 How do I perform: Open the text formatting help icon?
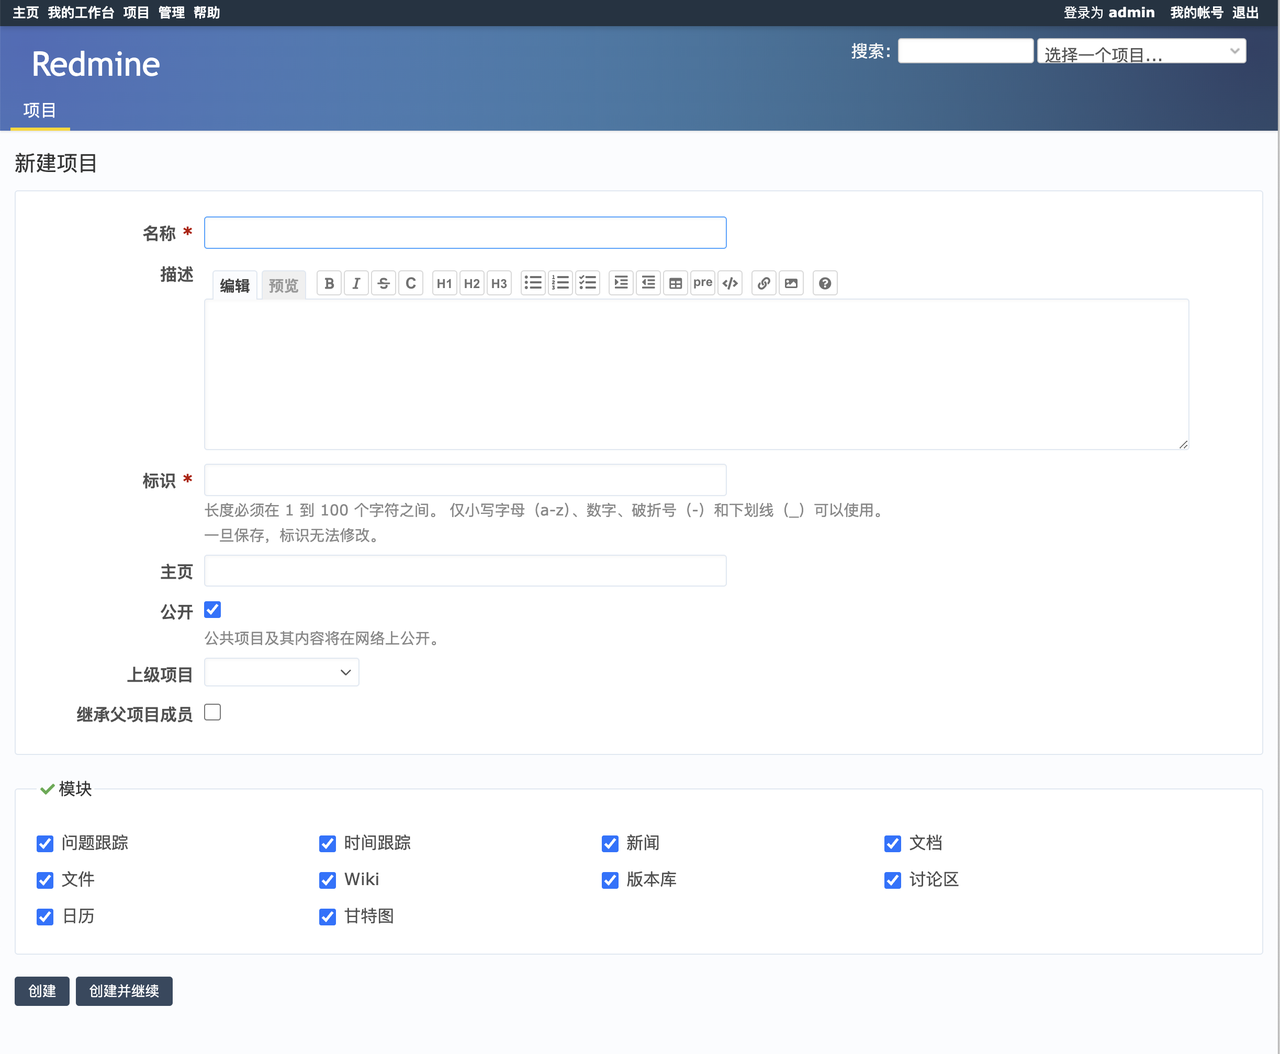click(824, 283)
